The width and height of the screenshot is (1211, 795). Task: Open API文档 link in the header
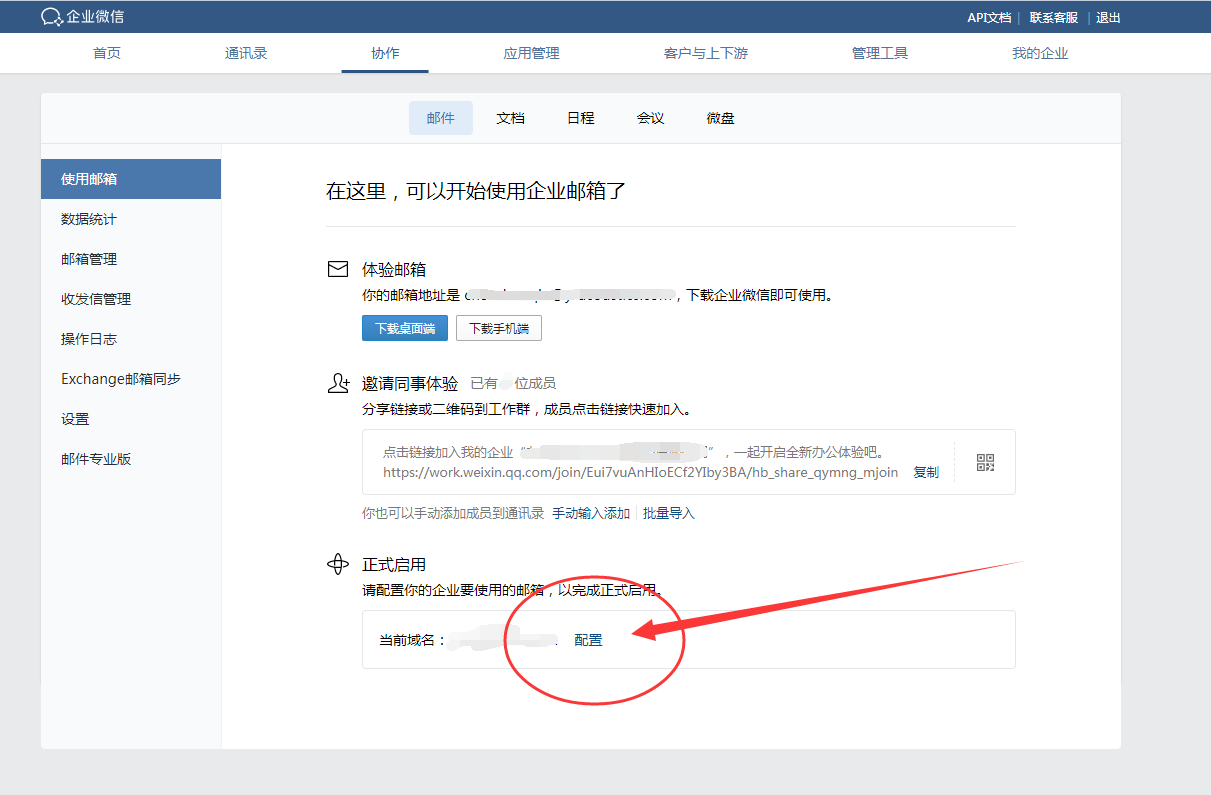[988, 17]
